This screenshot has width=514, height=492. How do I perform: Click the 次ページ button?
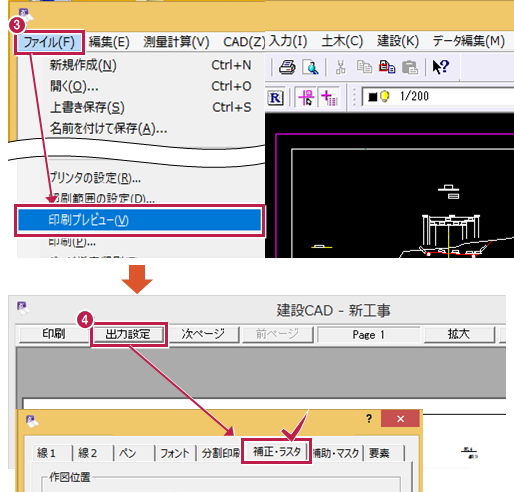[x=203, y=334]
